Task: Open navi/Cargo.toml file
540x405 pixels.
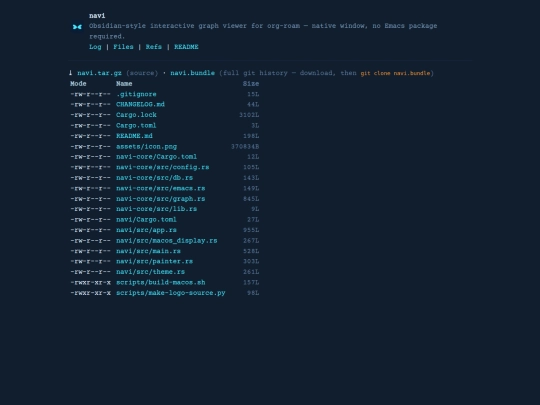Action: click(x=146, y=219)
